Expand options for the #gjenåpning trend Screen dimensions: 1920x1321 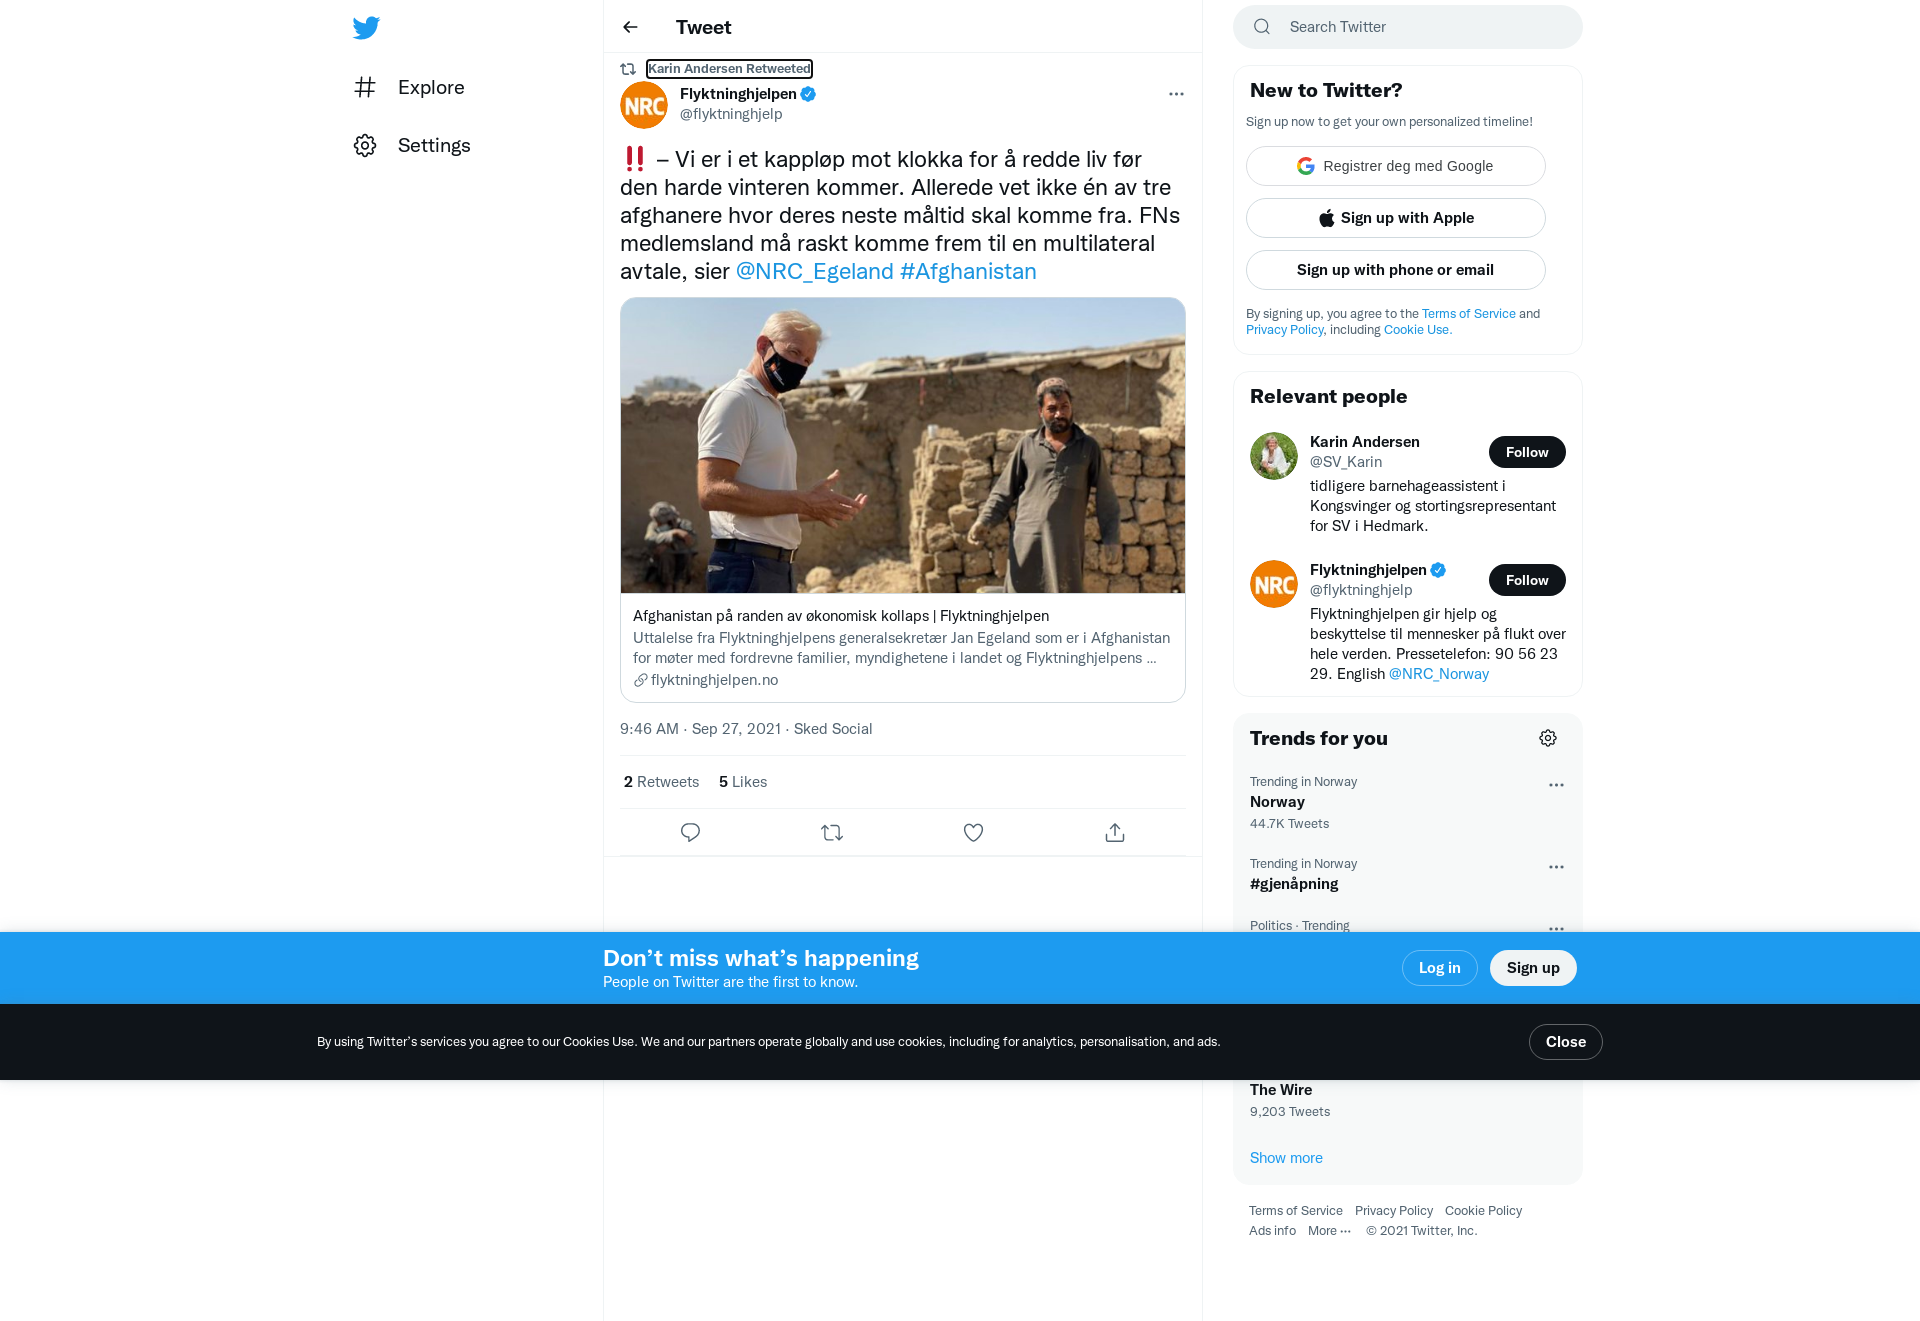[x=1556, y=867]
